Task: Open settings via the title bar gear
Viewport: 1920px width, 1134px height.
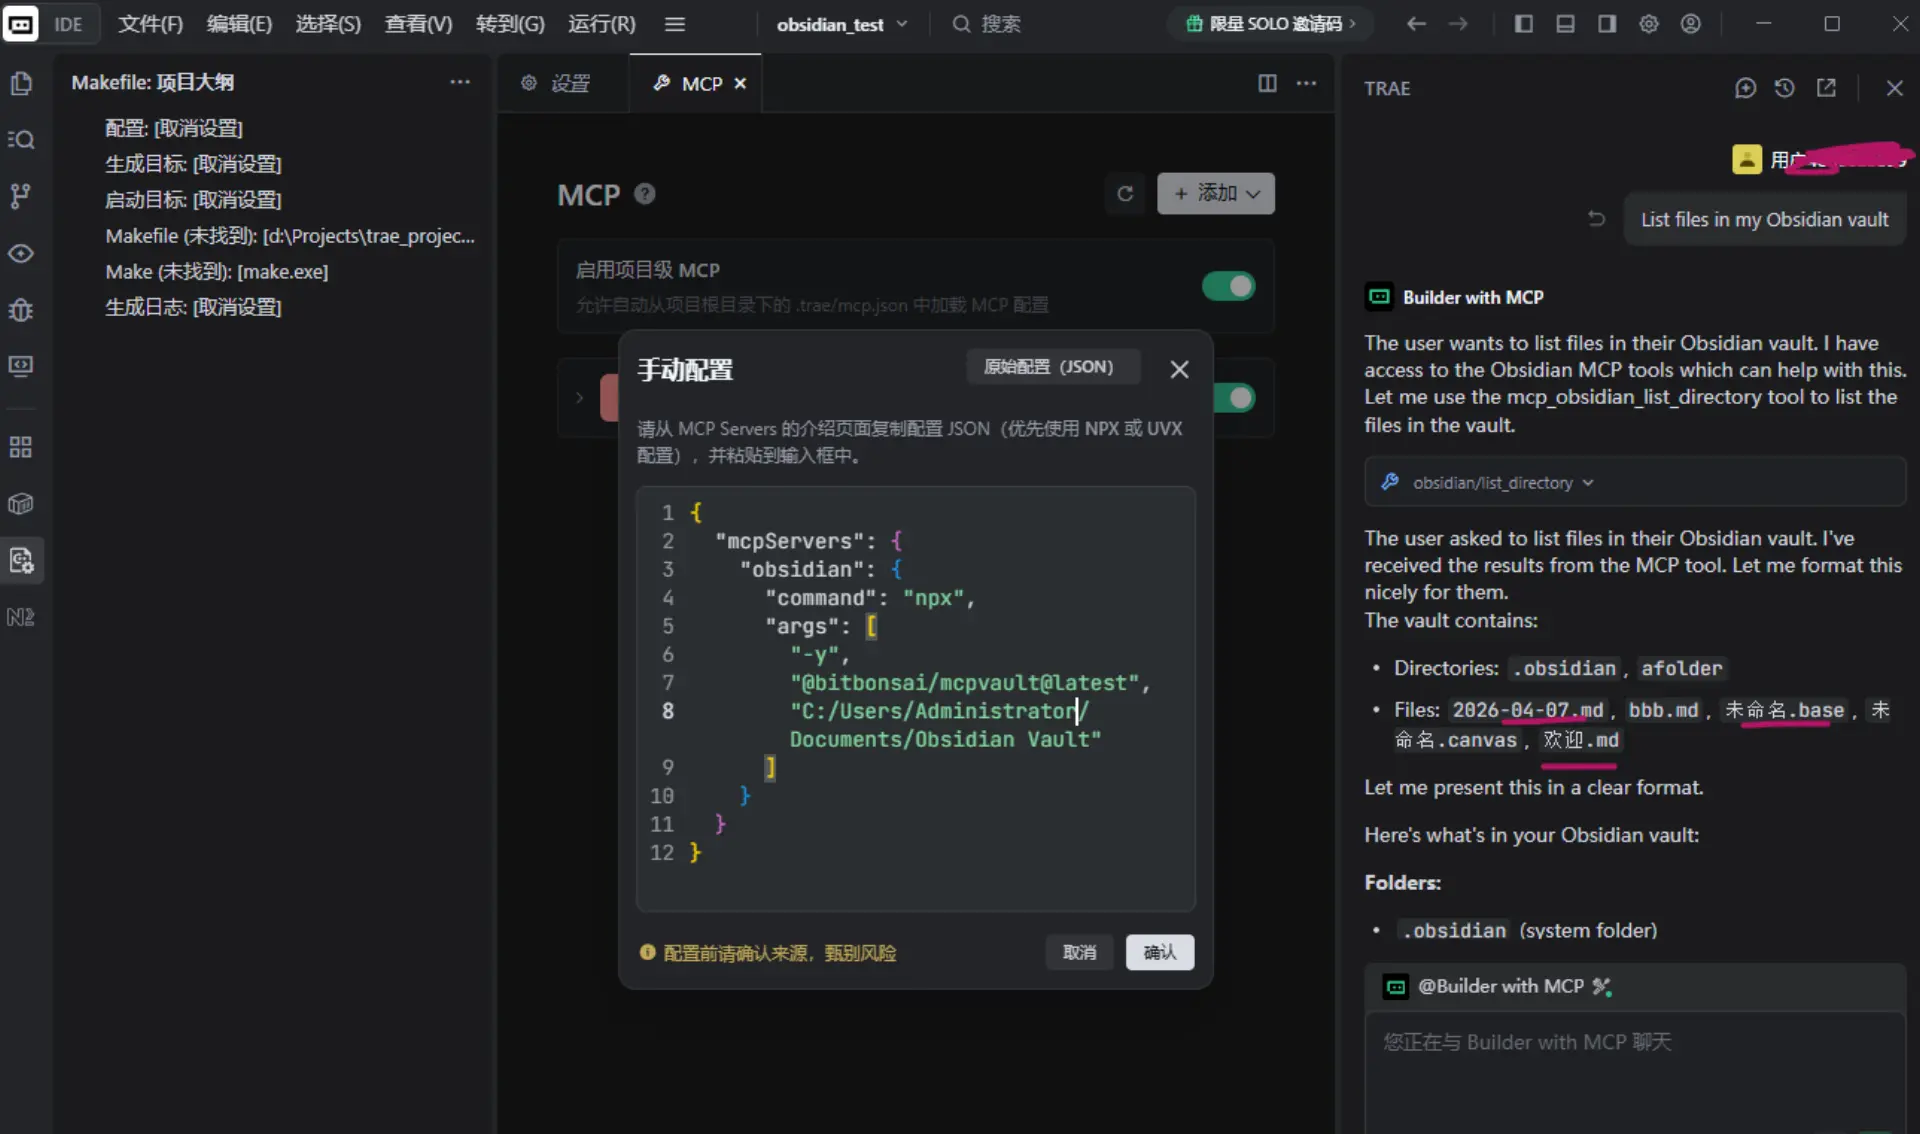Action: pyautogui.click(x=1649, y=24)
